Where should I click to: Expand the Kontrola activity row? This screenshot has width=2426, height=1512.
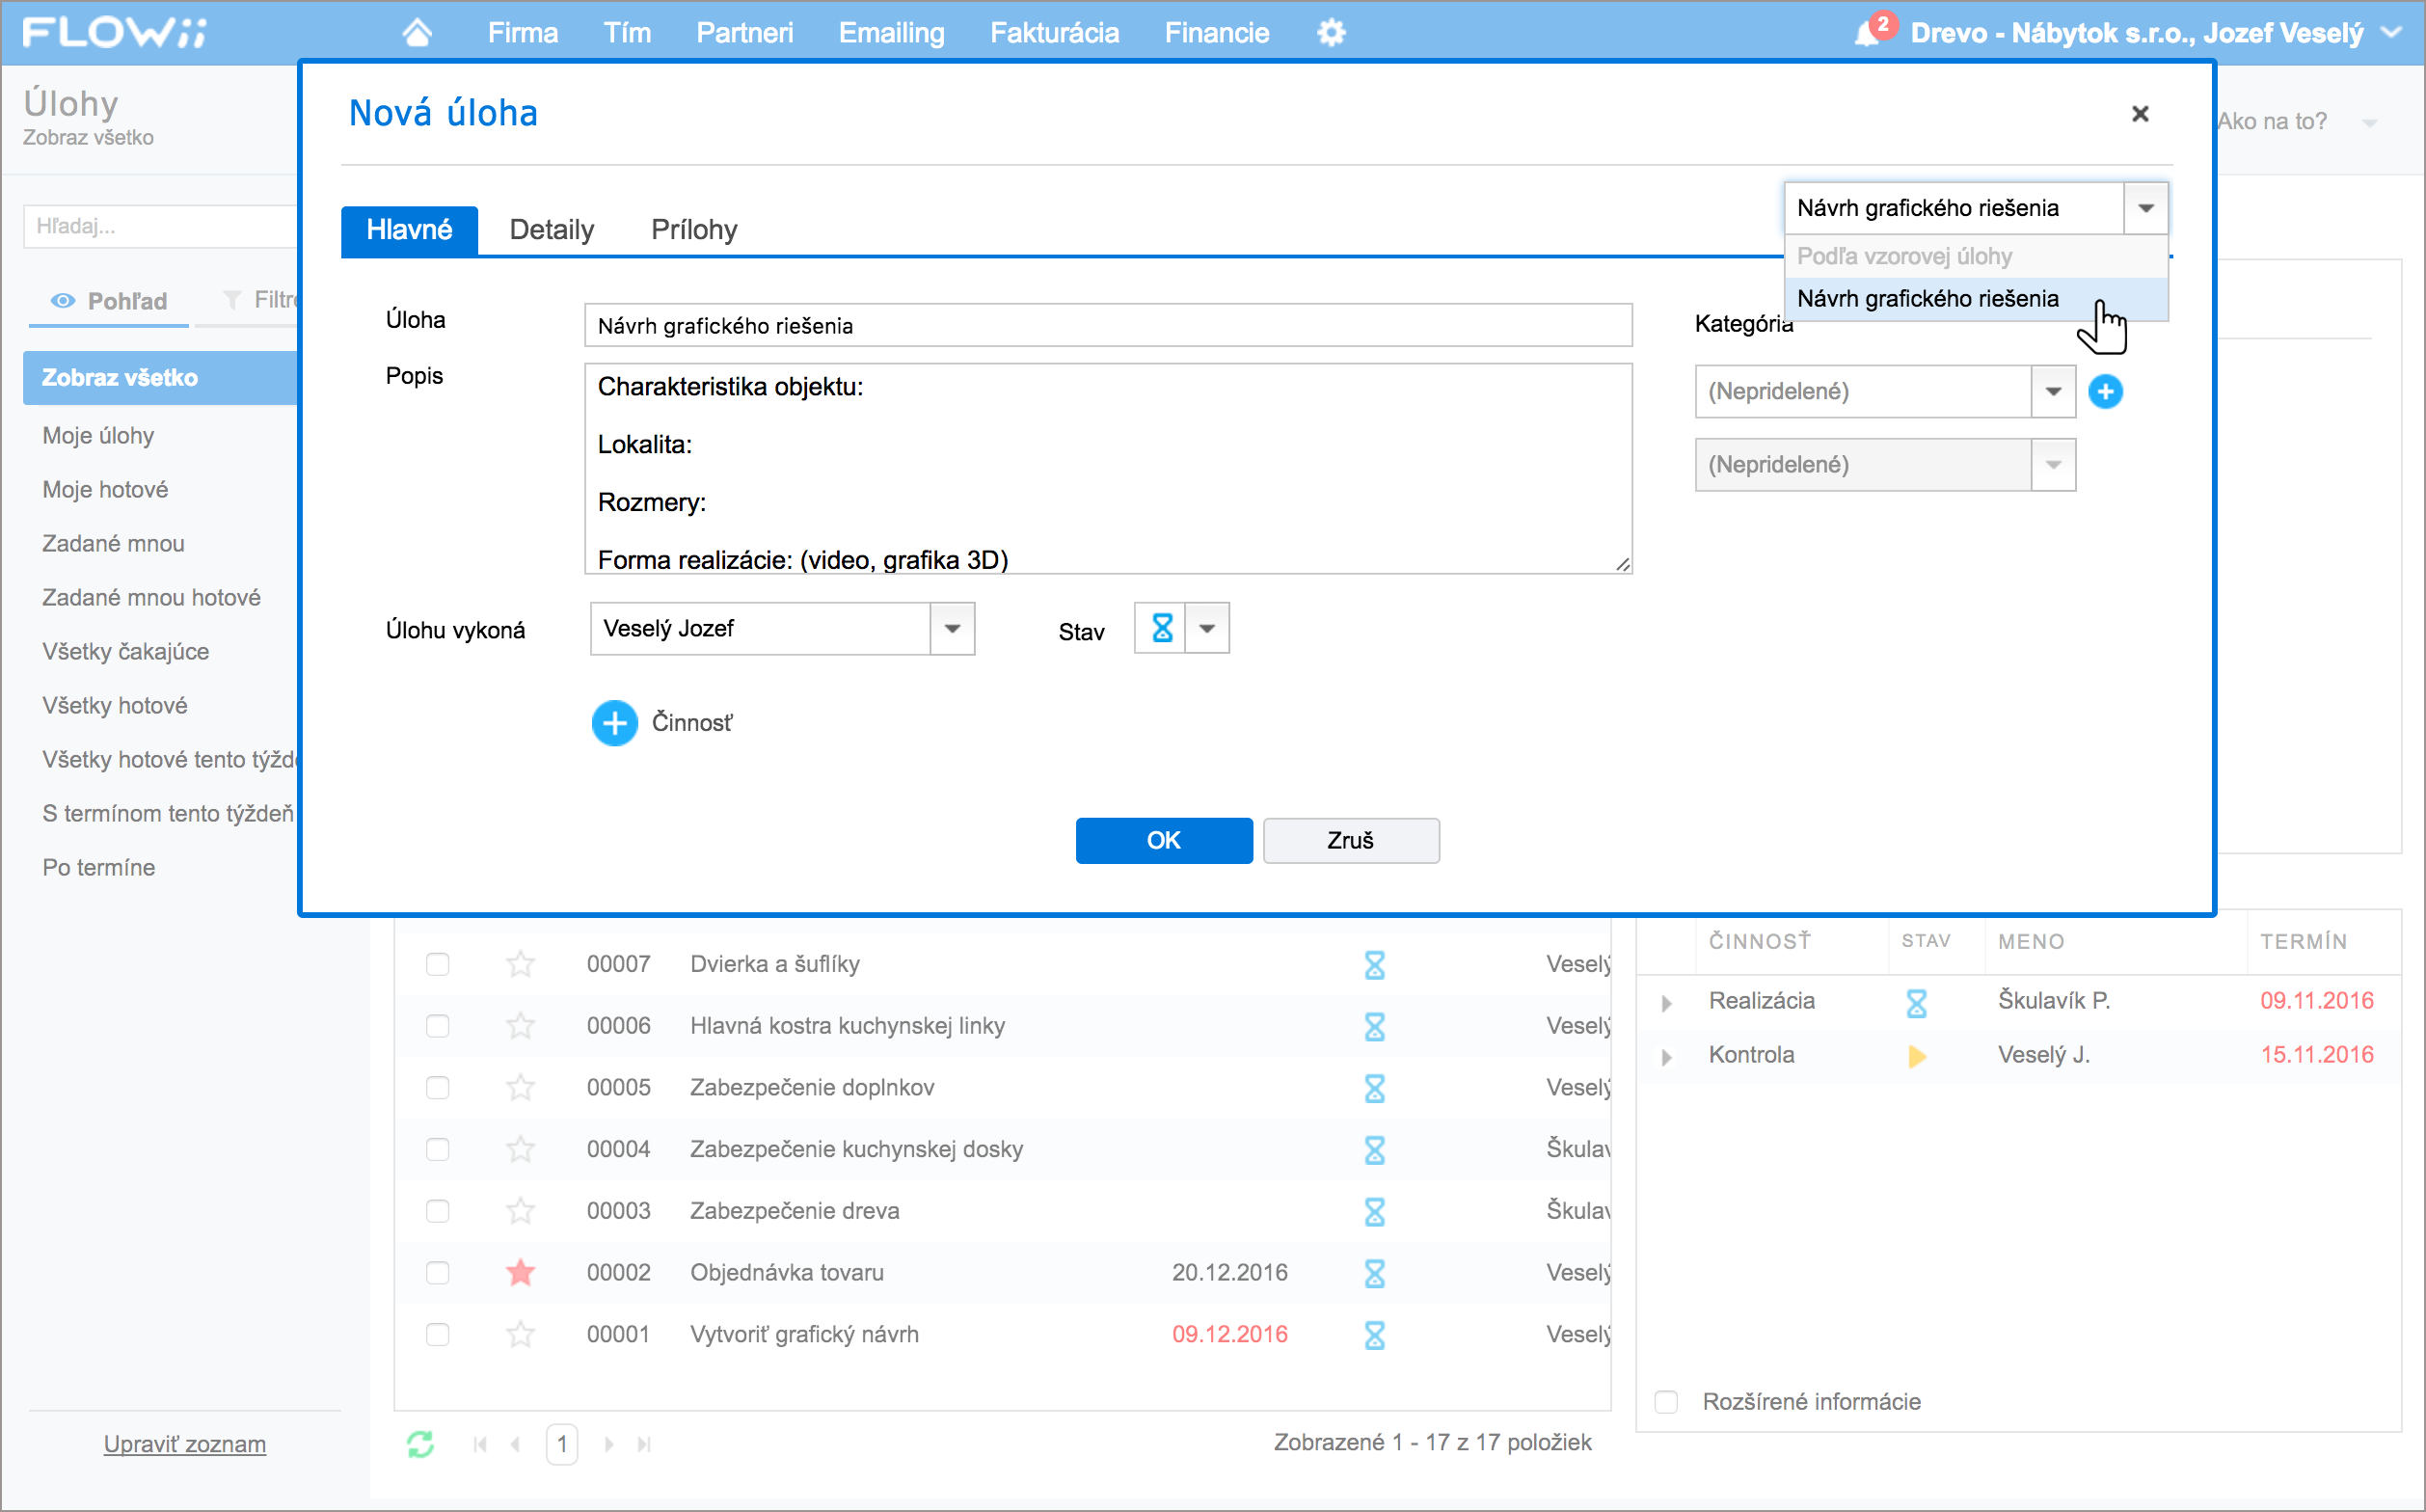(x=1666, y=1056)
